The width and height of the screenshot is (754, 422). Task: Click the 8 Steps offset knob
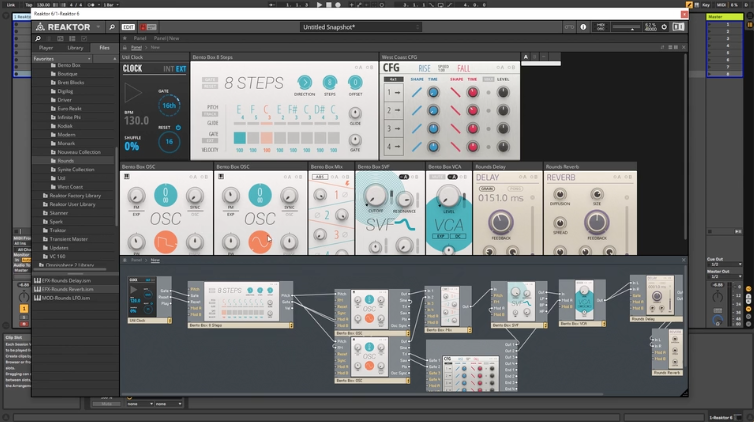[x=355, y=82]
